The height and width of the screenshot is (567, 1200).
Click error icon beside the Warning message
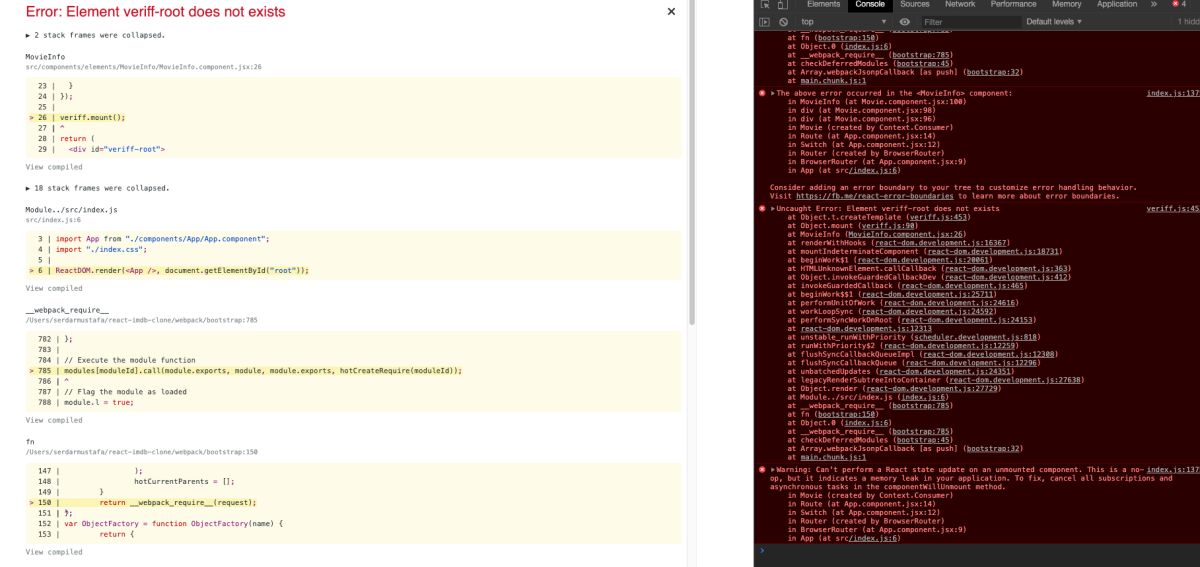coord(763,469)
